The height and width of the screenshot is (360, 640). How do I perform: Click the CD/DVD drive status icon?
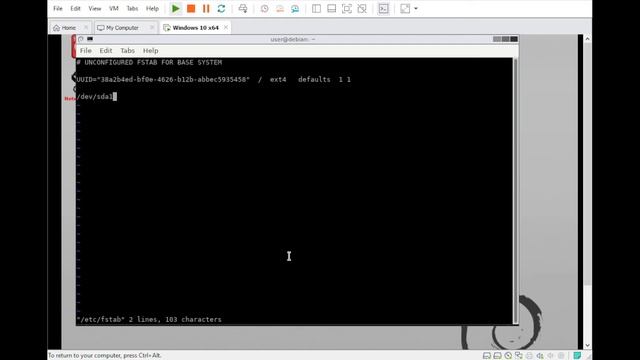click(x=508, y=356)
